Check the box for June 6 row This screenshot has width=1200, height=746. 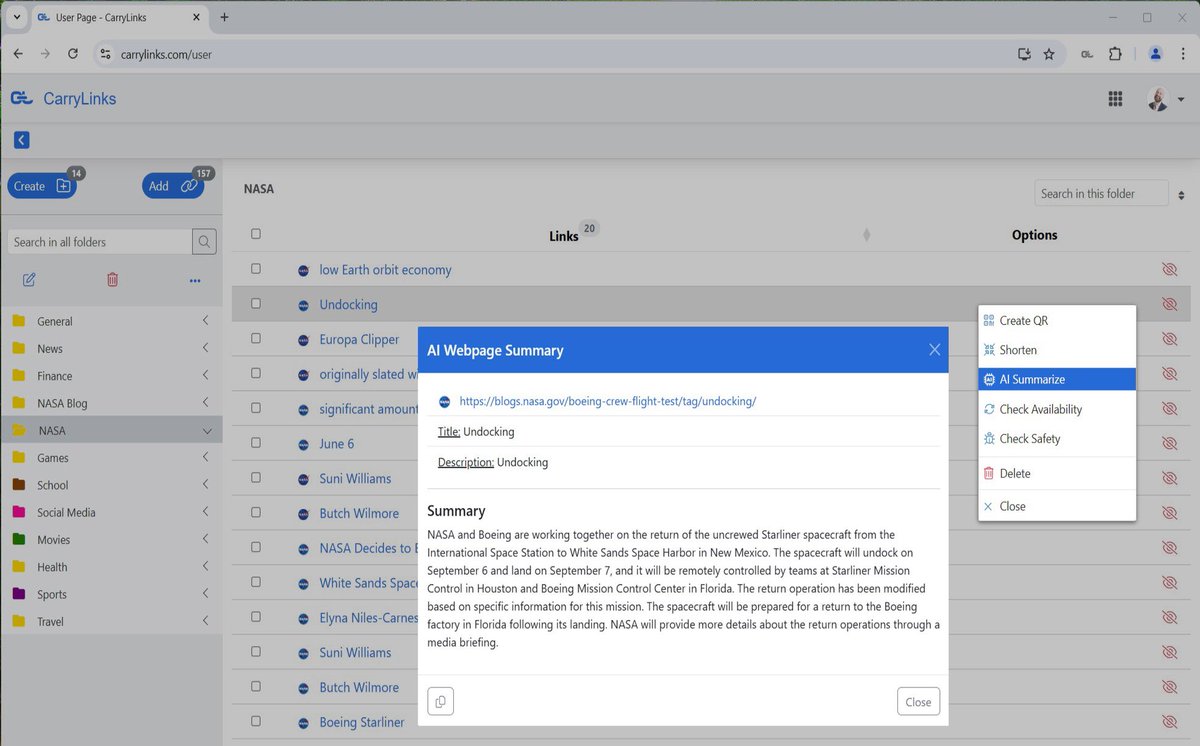(x=256, y=443)
